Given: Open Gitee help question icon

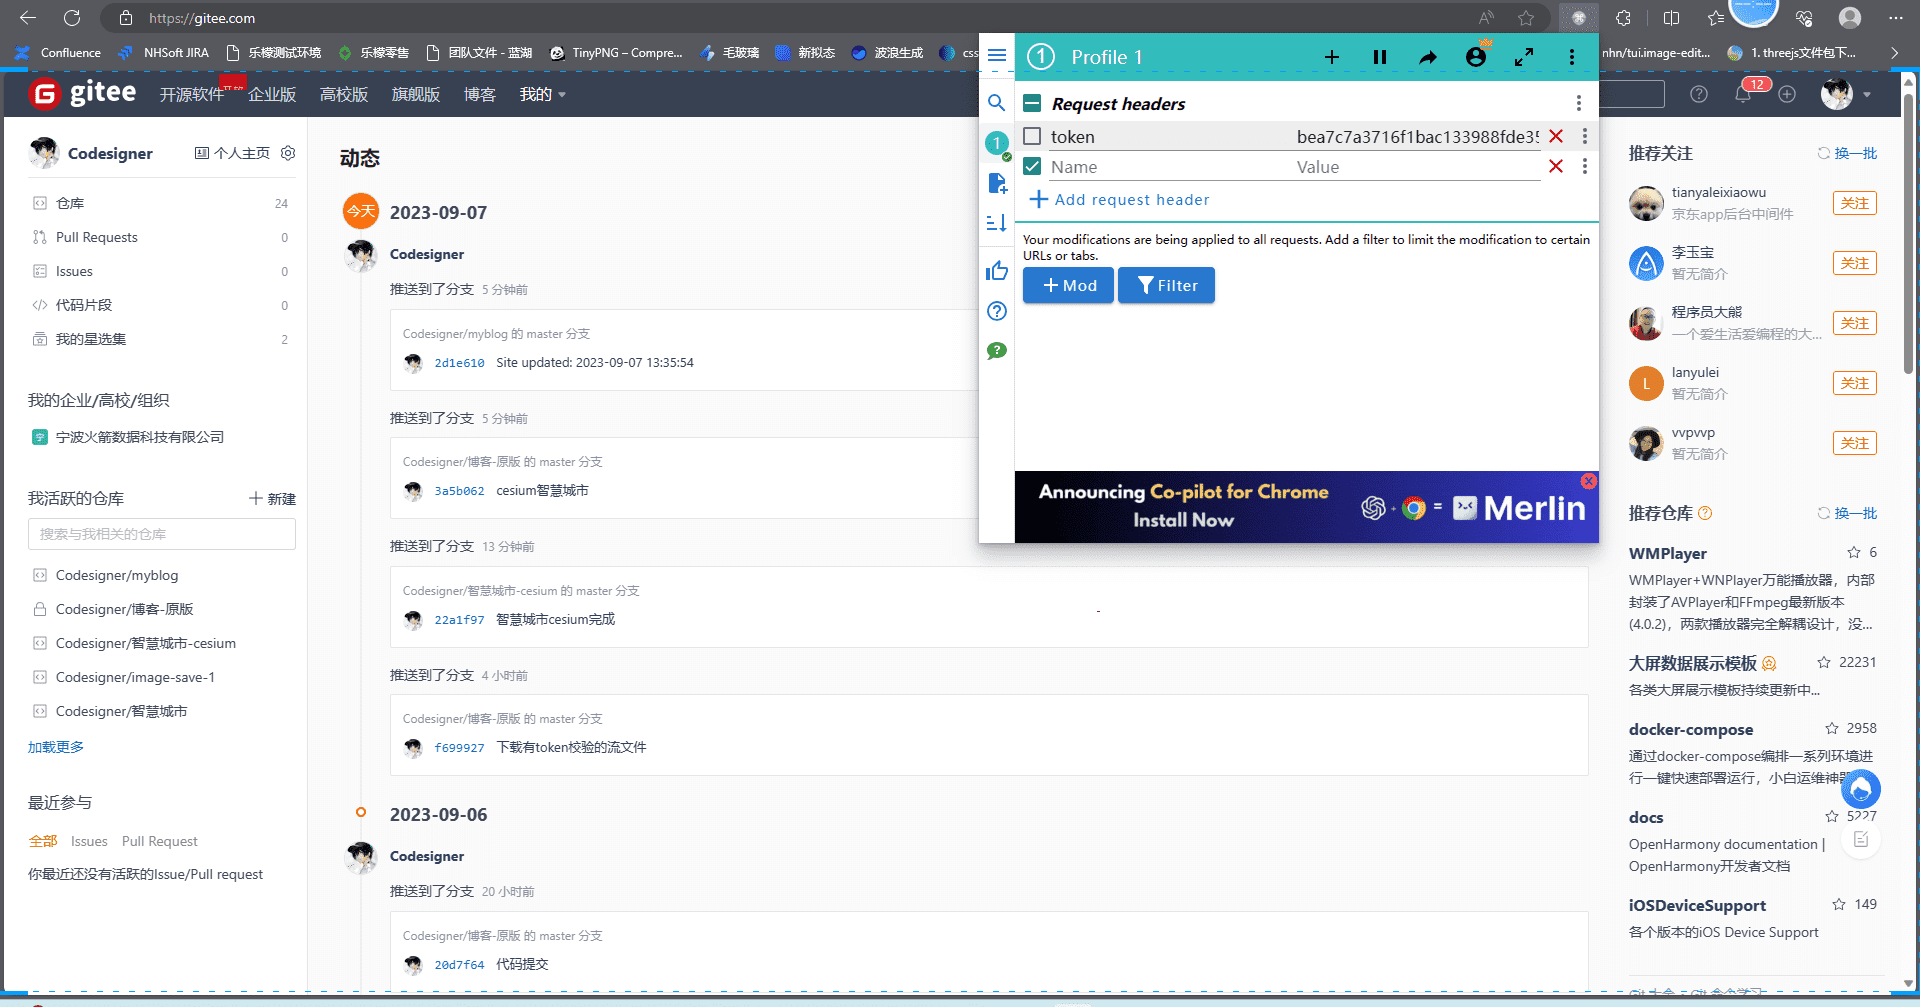Looking at the screenshot, I should pos(1699,94).
